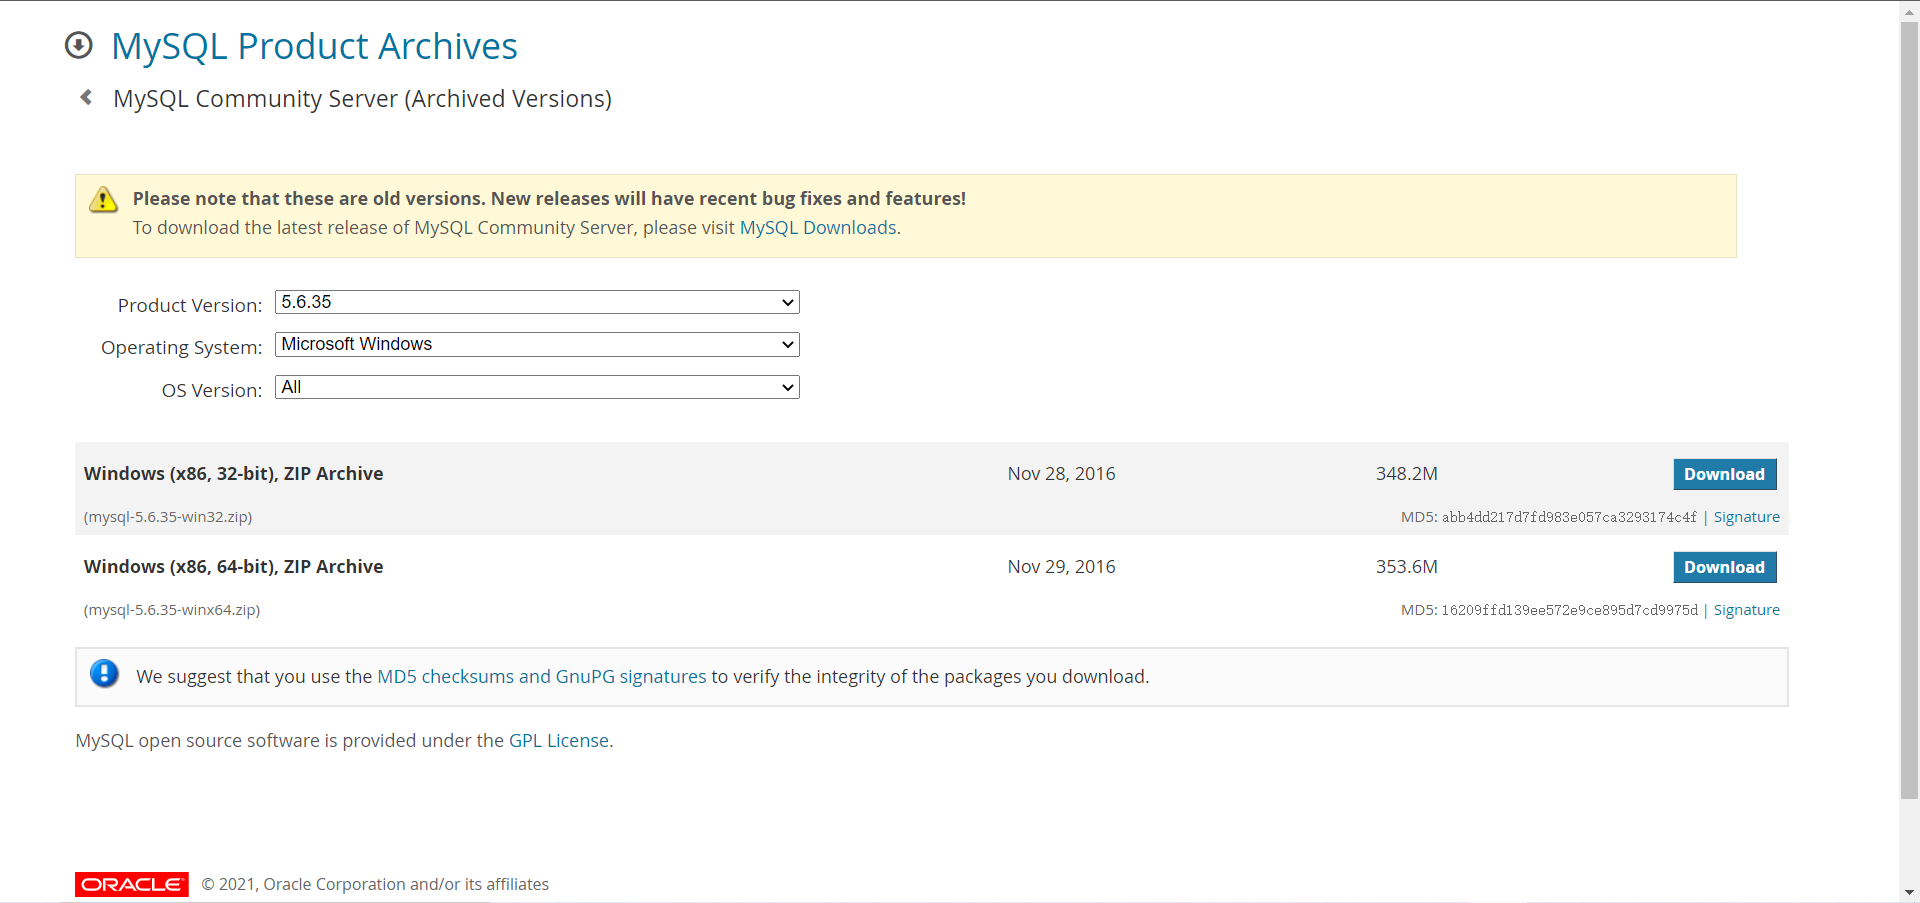Open MD5 checksums and GnuPG signatures link
Screen dimensions: 1920x903
click(542, 677)
